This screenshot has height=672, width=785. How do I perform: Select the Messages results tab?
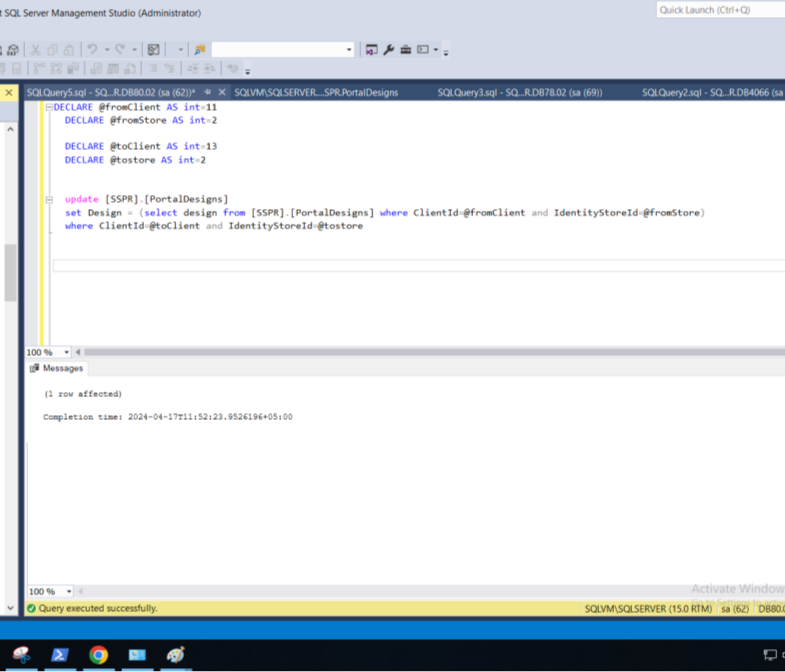click(x=57, y=368)
